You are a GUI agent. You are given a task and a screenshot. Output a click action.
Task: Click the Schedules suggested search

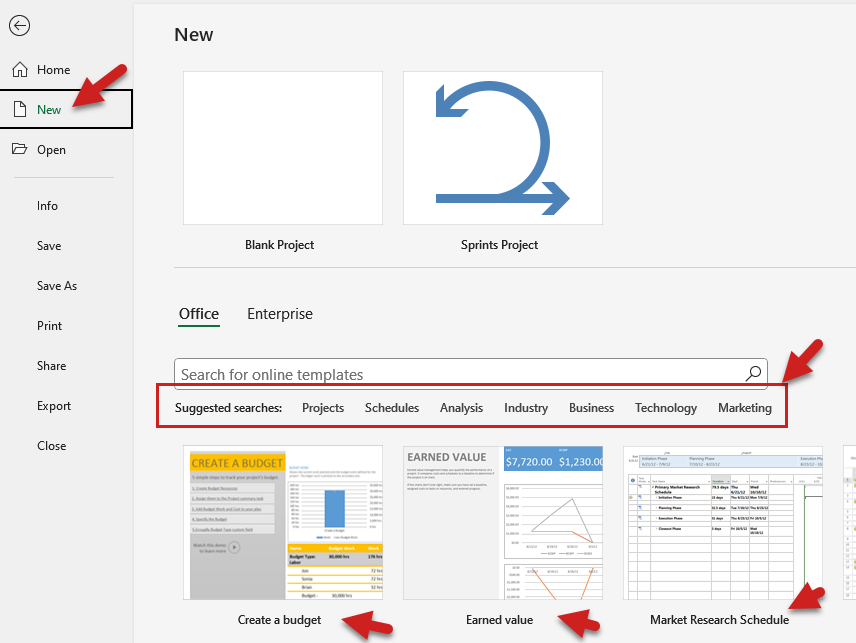click(392, 408)
